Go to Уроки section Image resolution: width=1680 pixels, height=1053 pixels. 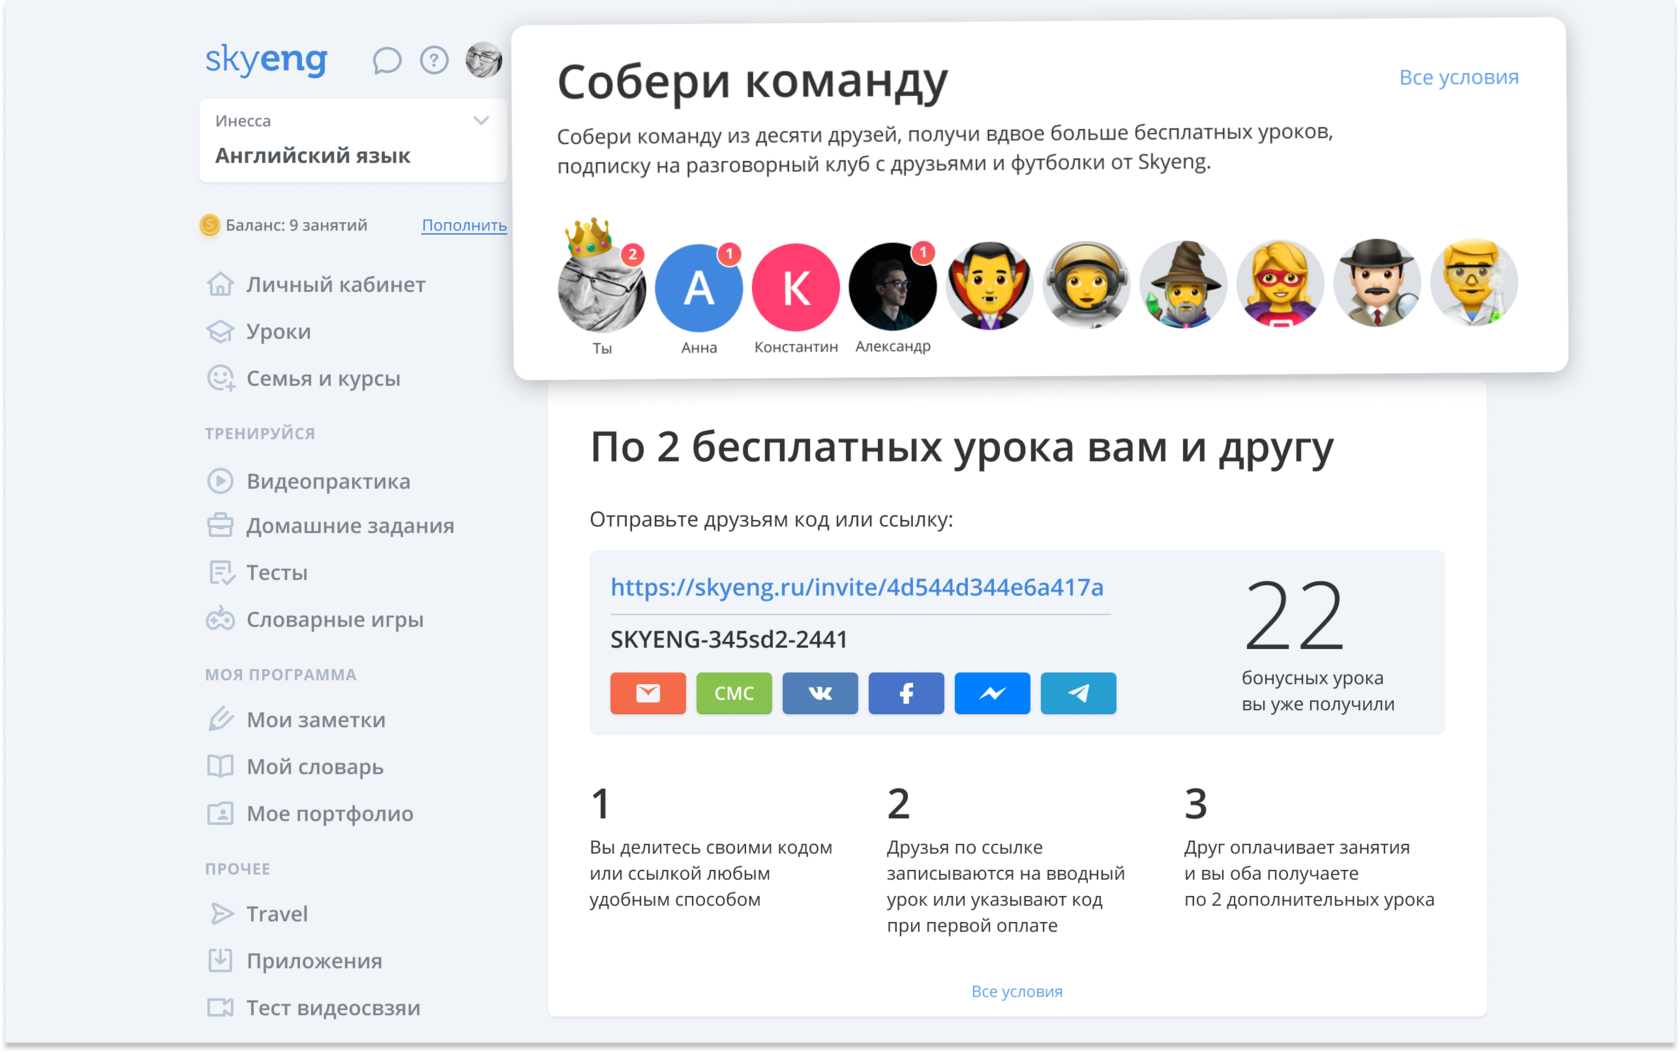click(278, 332)
